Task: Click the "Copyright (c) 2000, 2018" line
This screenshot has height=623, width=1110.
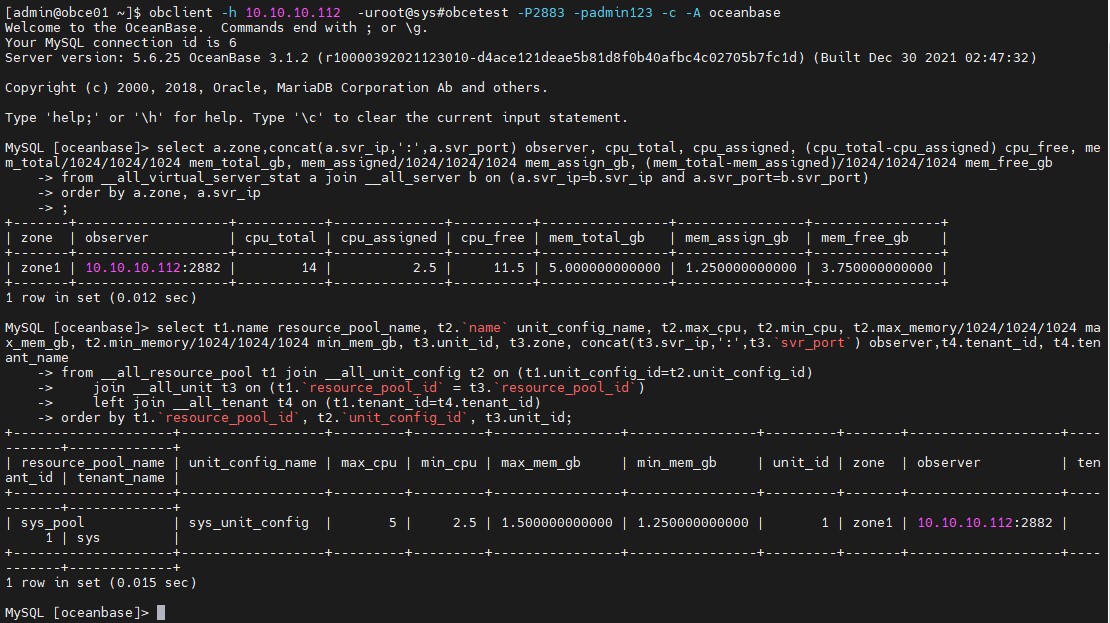Action: point(276,88)
